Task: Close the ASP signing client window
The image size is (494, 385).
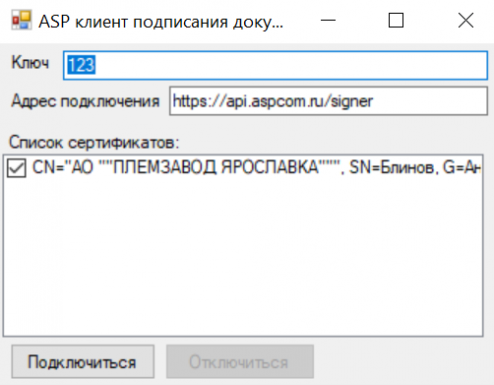Action: pos(466,21)
